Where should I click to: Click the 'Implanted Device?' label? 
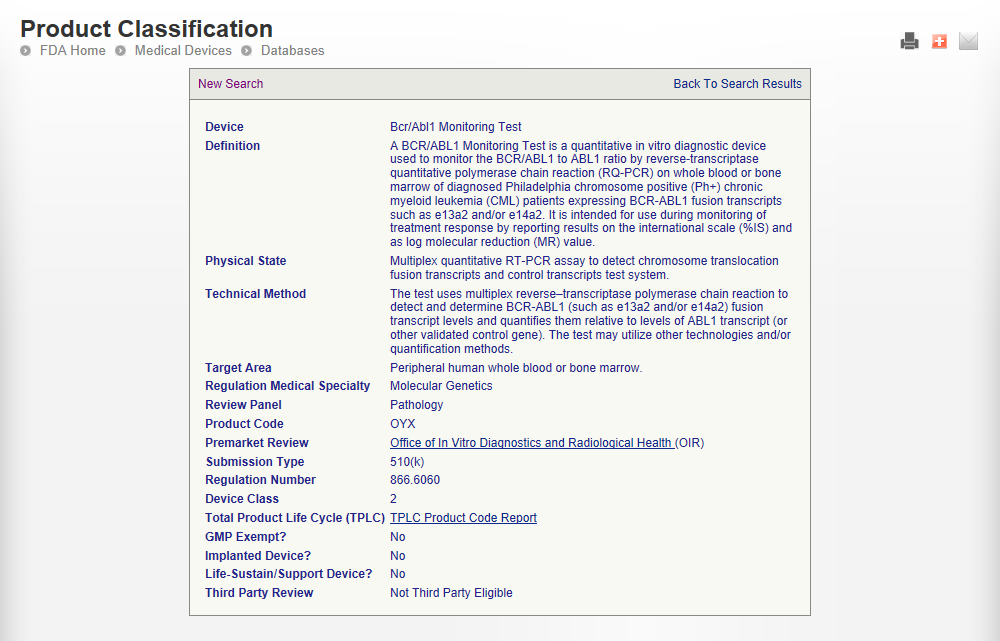tap(258, 556)
